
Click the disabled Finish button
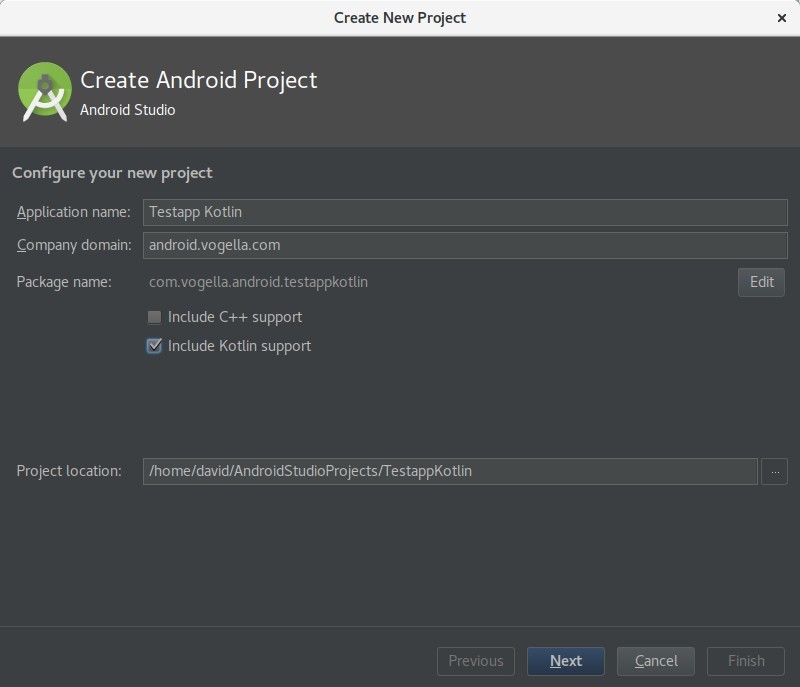coord(746,661)
